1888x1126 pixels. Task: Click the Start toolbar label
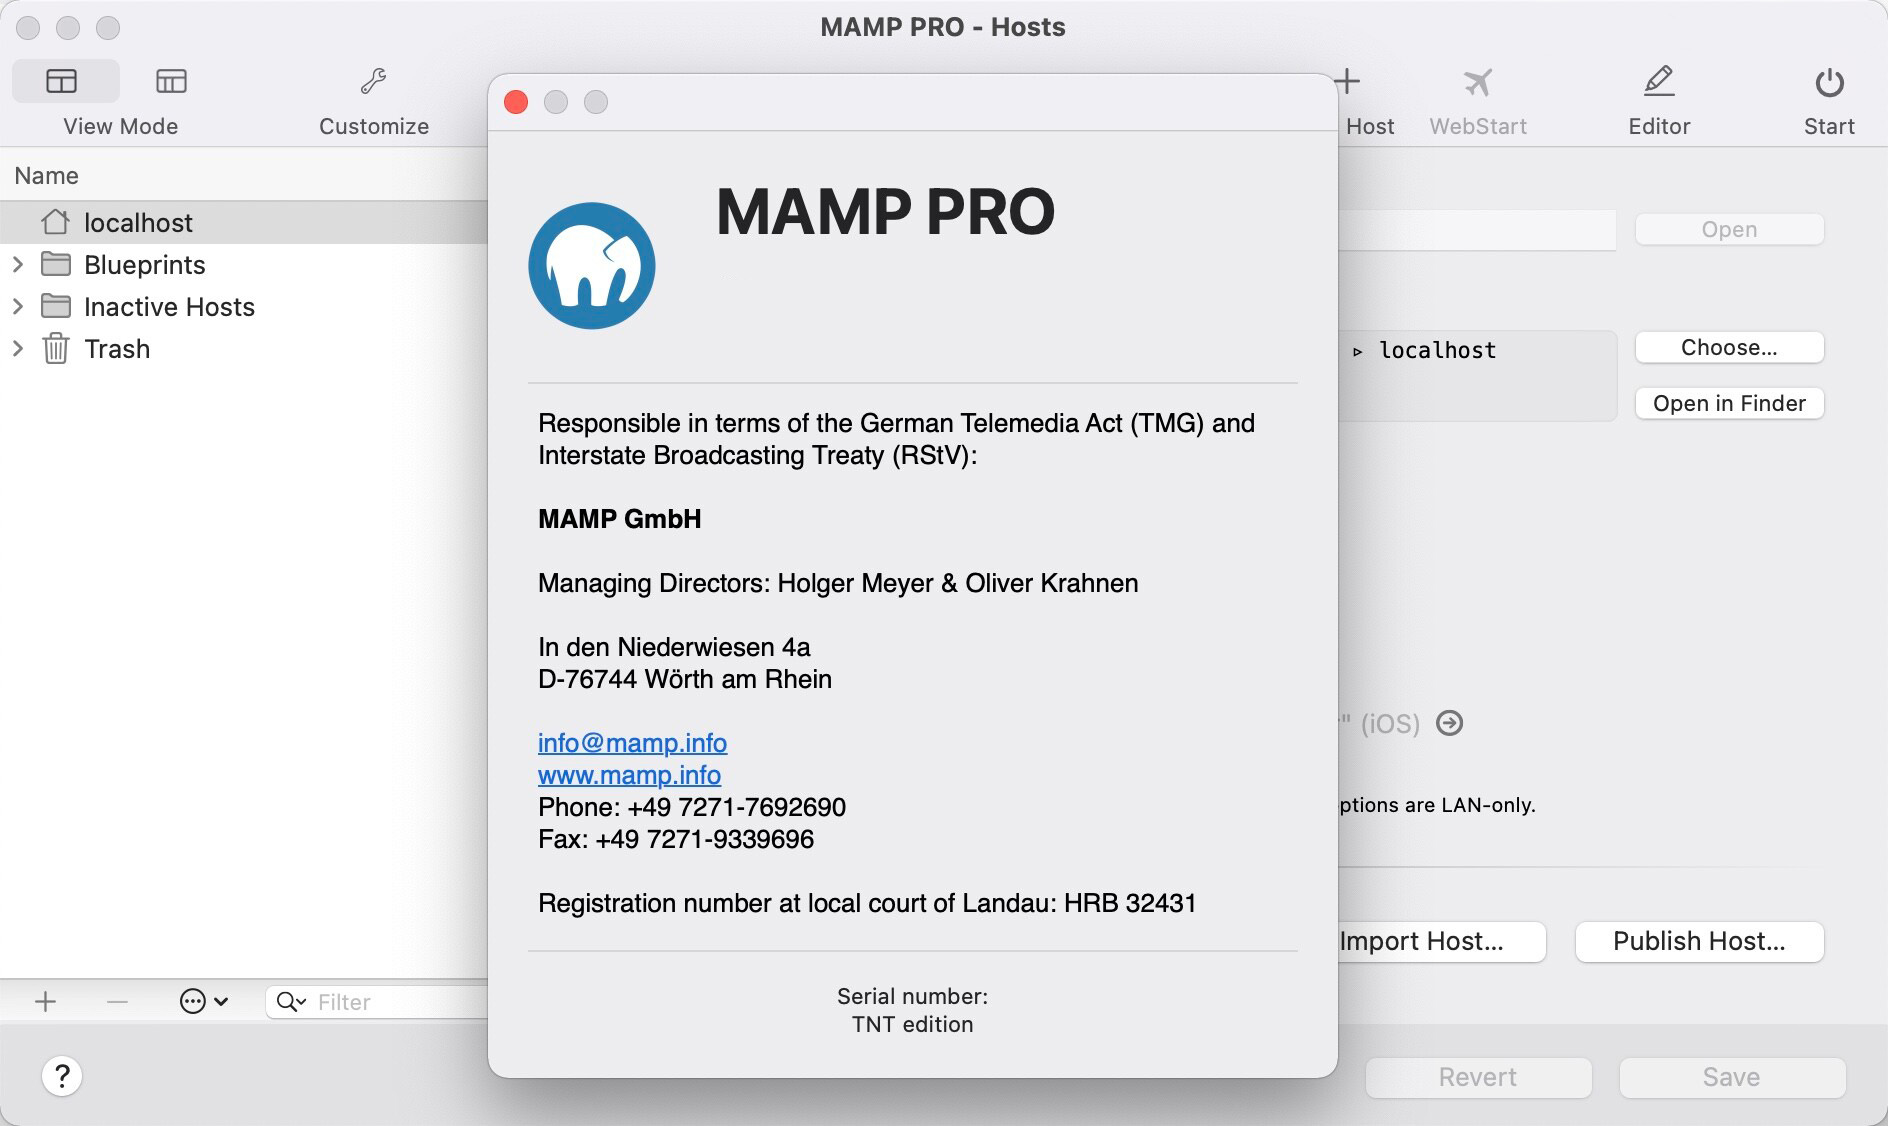1829,126
